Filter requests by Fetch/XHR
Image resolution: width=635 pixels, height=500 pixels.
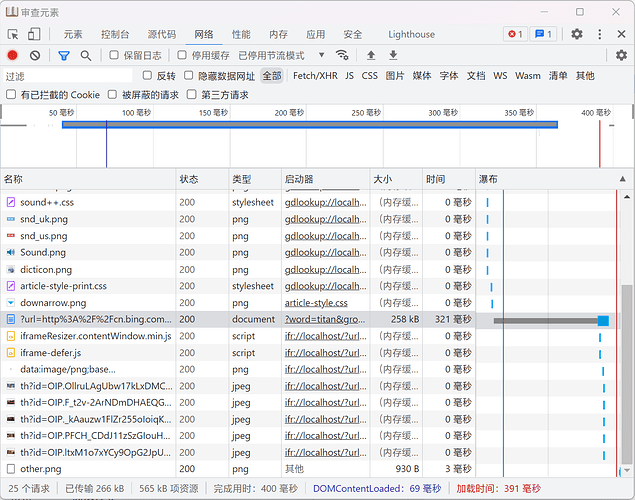315,75
